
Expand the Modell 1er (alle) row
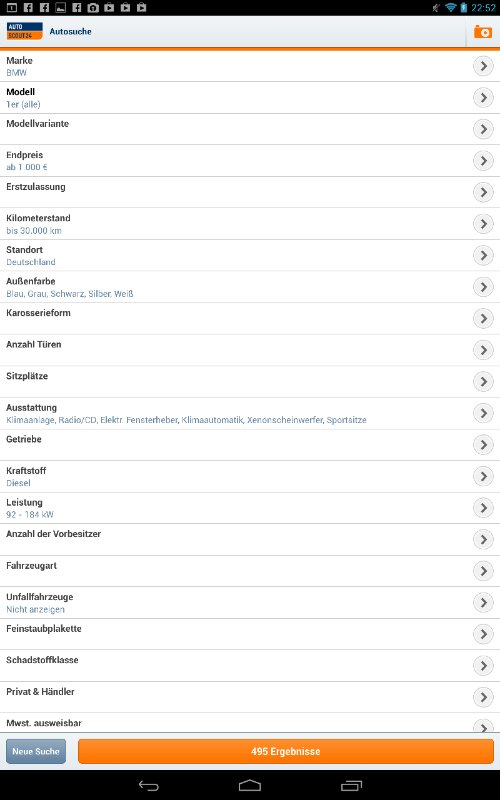pyautogui.click(x=250, y=98)
